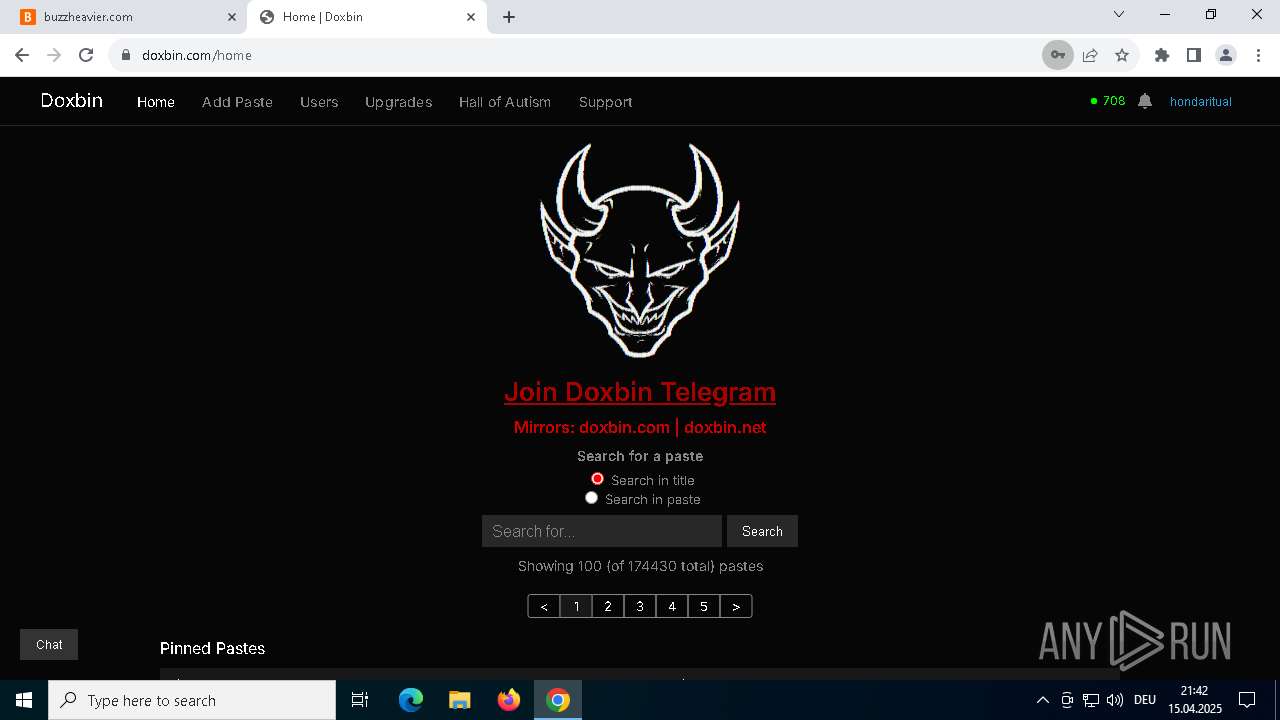Click the Mirrors doxbin.com line
Screen dimensions: 1280x720
(640, 427)
